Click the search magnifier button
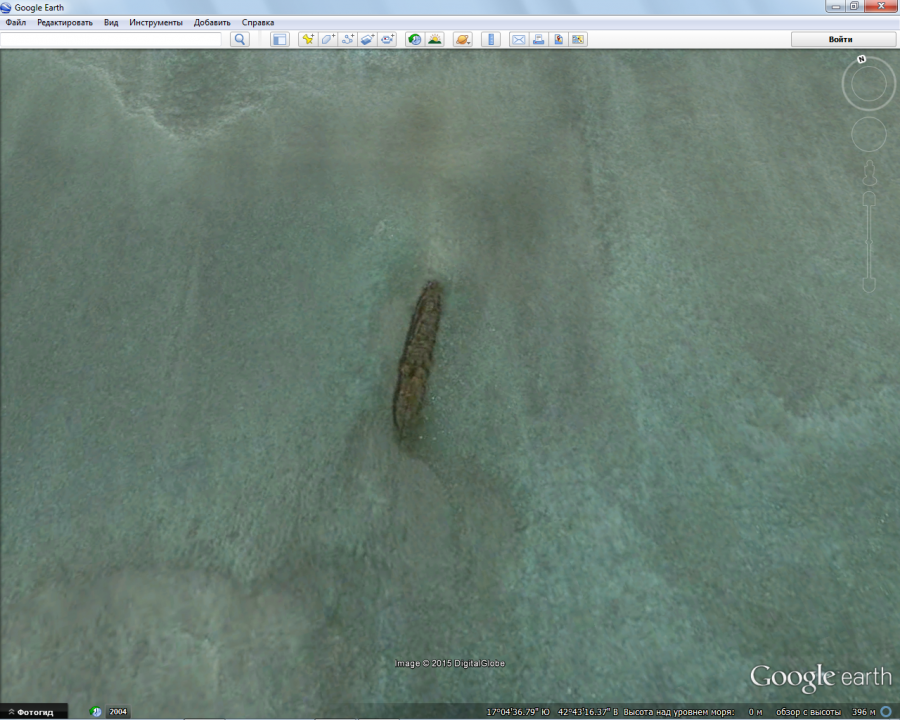 click(x=240, y=39)
